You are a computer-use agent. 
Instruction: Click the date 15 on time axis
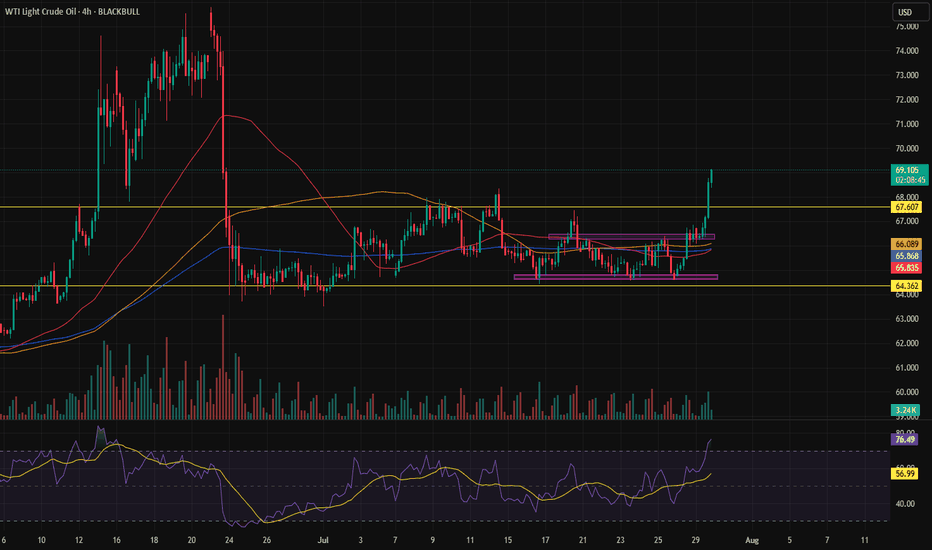click(508, 540)
